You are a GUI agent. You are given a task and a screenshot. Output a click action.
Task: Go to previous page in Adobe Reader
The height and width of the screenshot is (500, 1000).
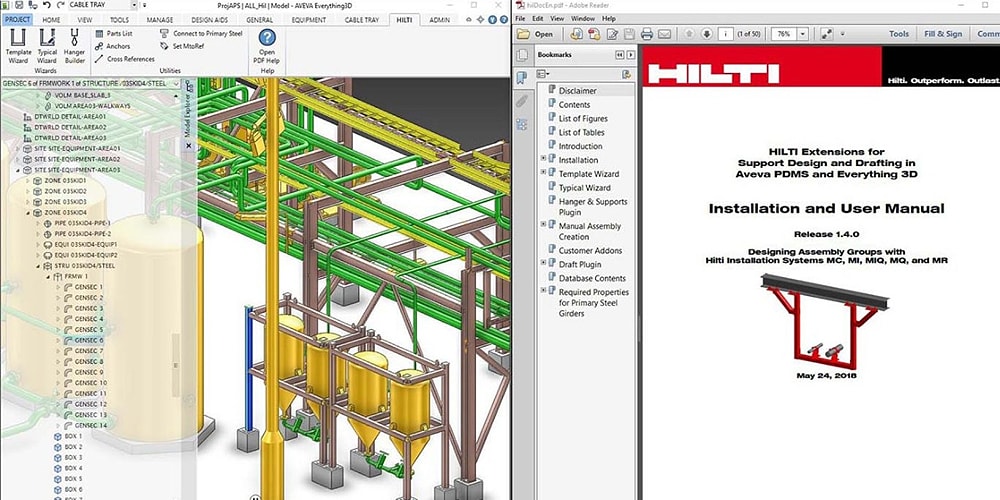pos(689,34)
